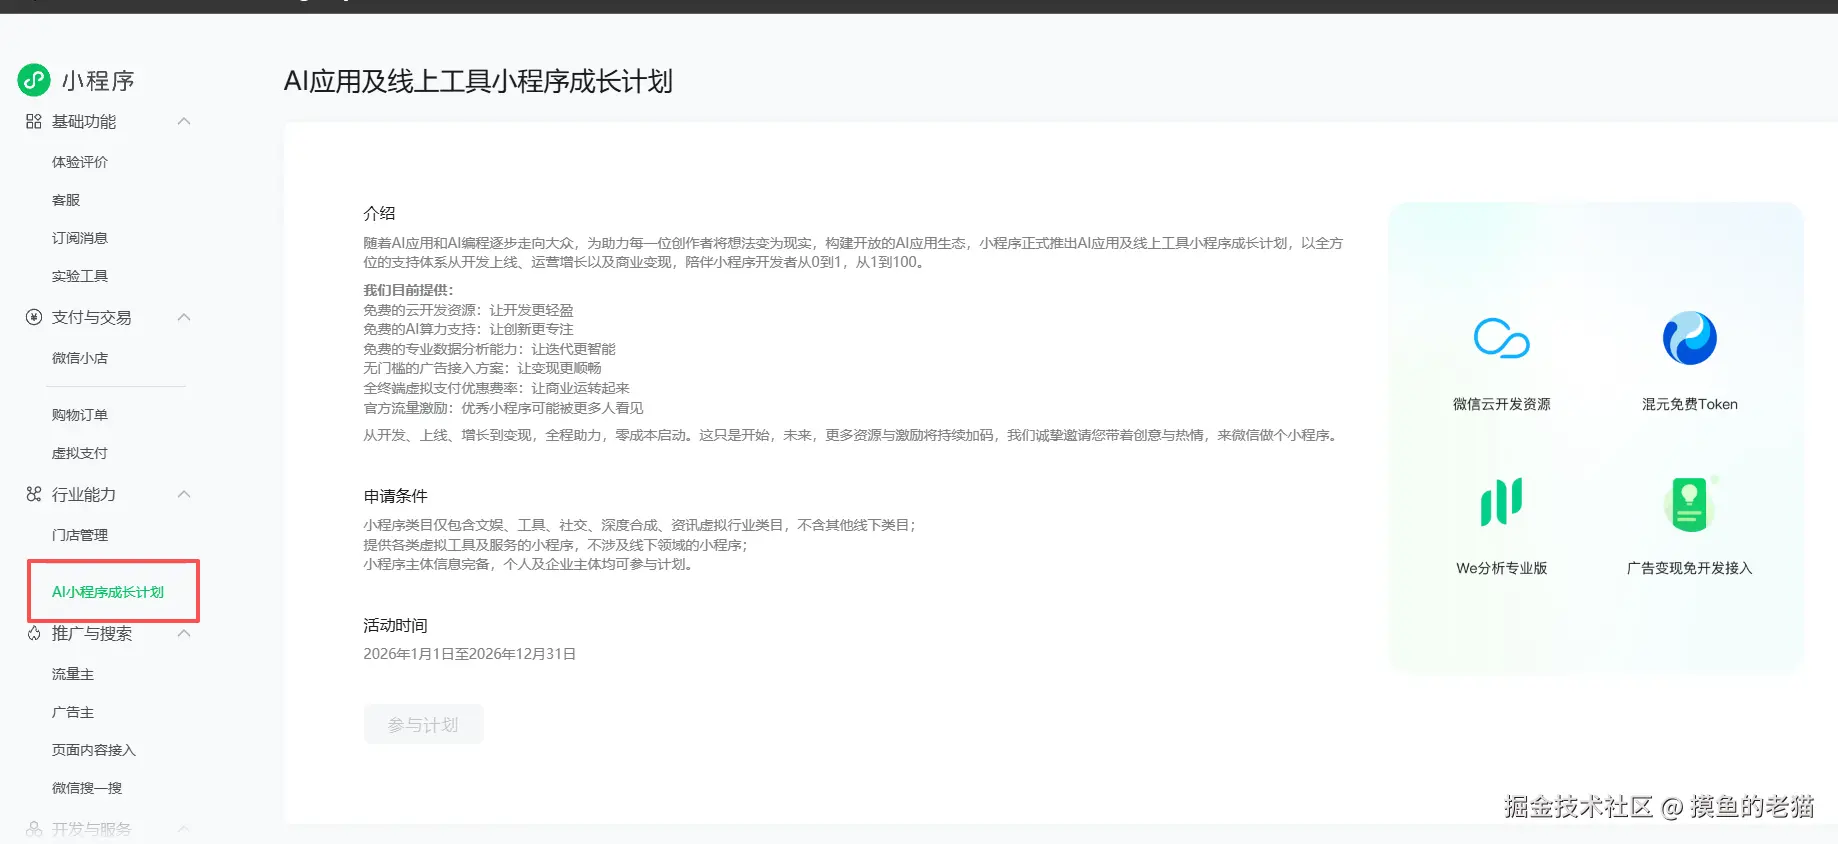Open 虚拟支付 menu item
Image resolution: width=1838 pixels, height=844 pixels.
pyautogui.click(x=80, y=453)
